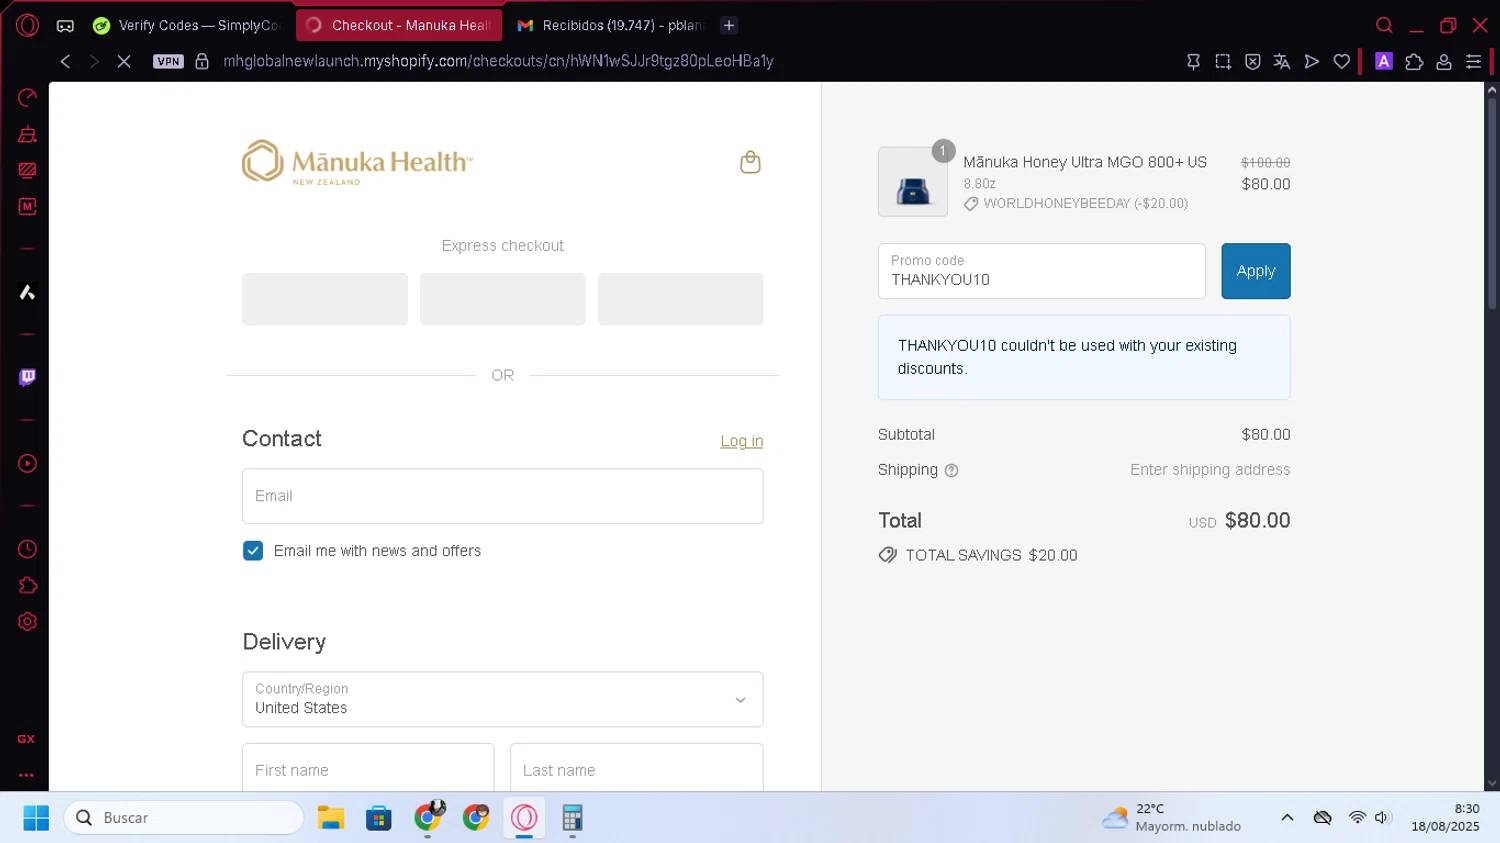Open the Player icon in sidebar

tap(27, 464)
